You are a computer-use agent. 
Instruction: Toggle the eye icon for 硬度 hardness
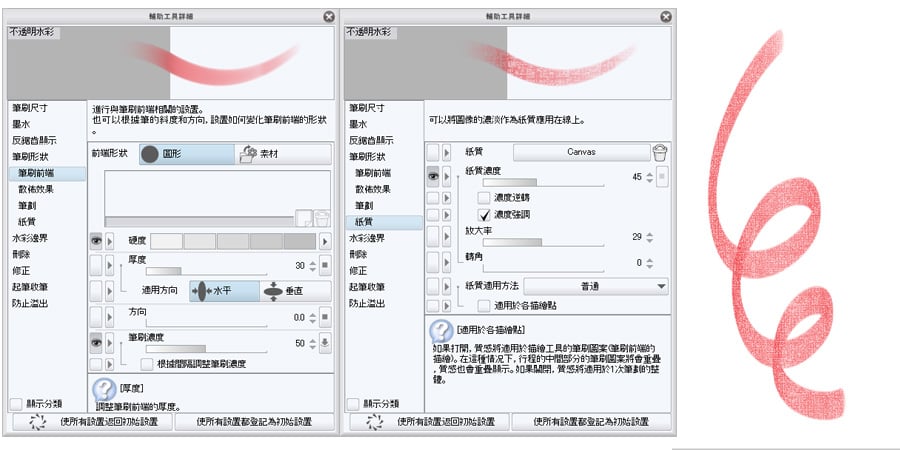click(97, 241)
